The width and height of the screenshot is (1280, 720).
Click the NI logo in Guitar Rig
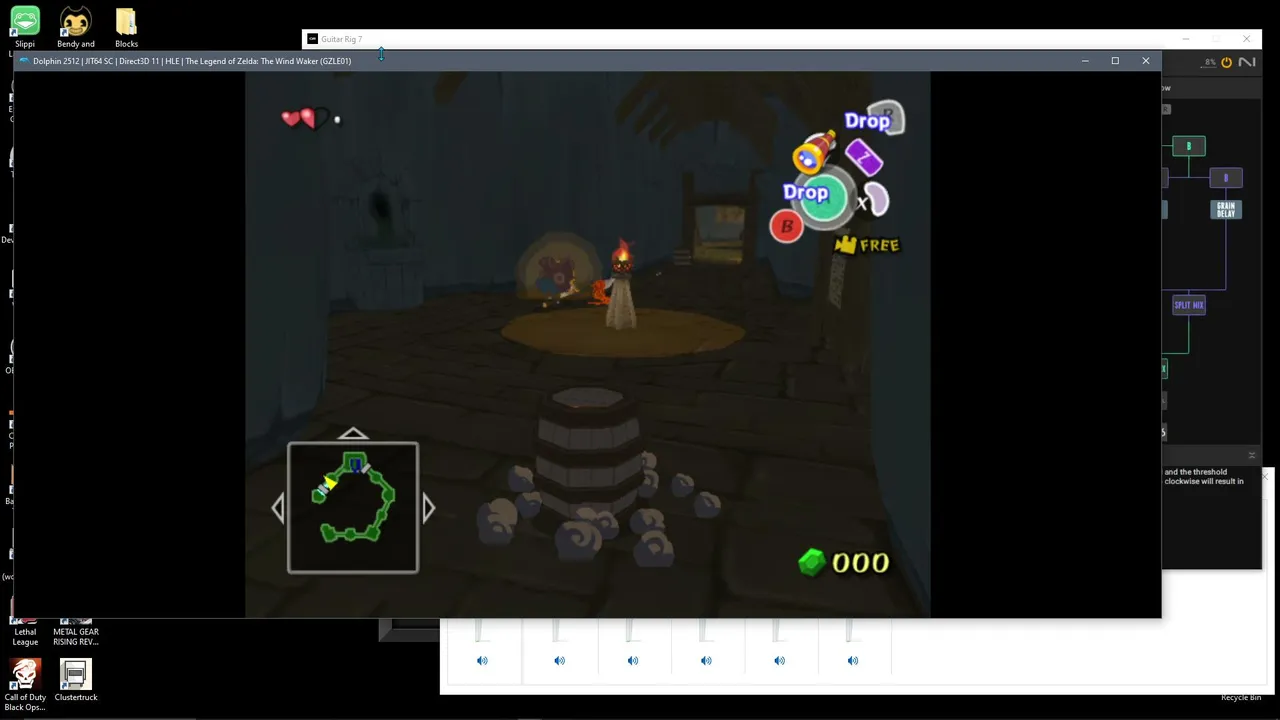(x=1247, y=62)
